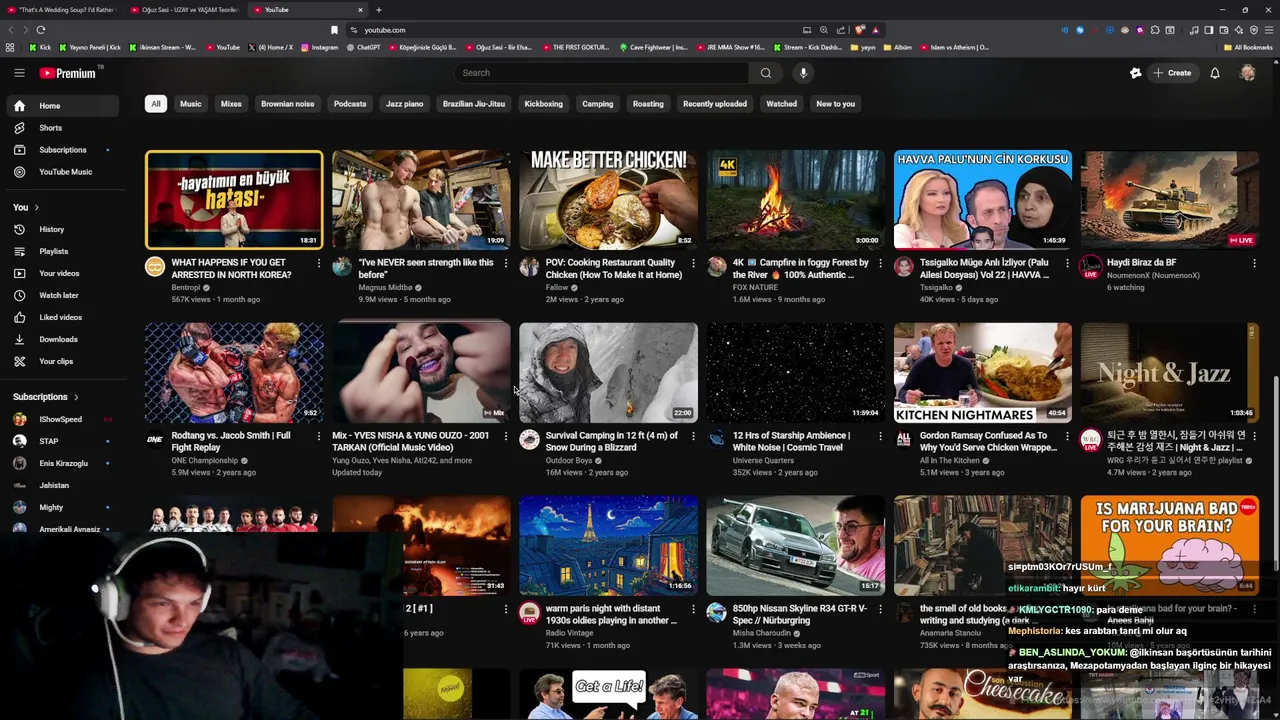Select the Kickboxing filter chip
The image size is (1280, 720).
click(544, 104)
